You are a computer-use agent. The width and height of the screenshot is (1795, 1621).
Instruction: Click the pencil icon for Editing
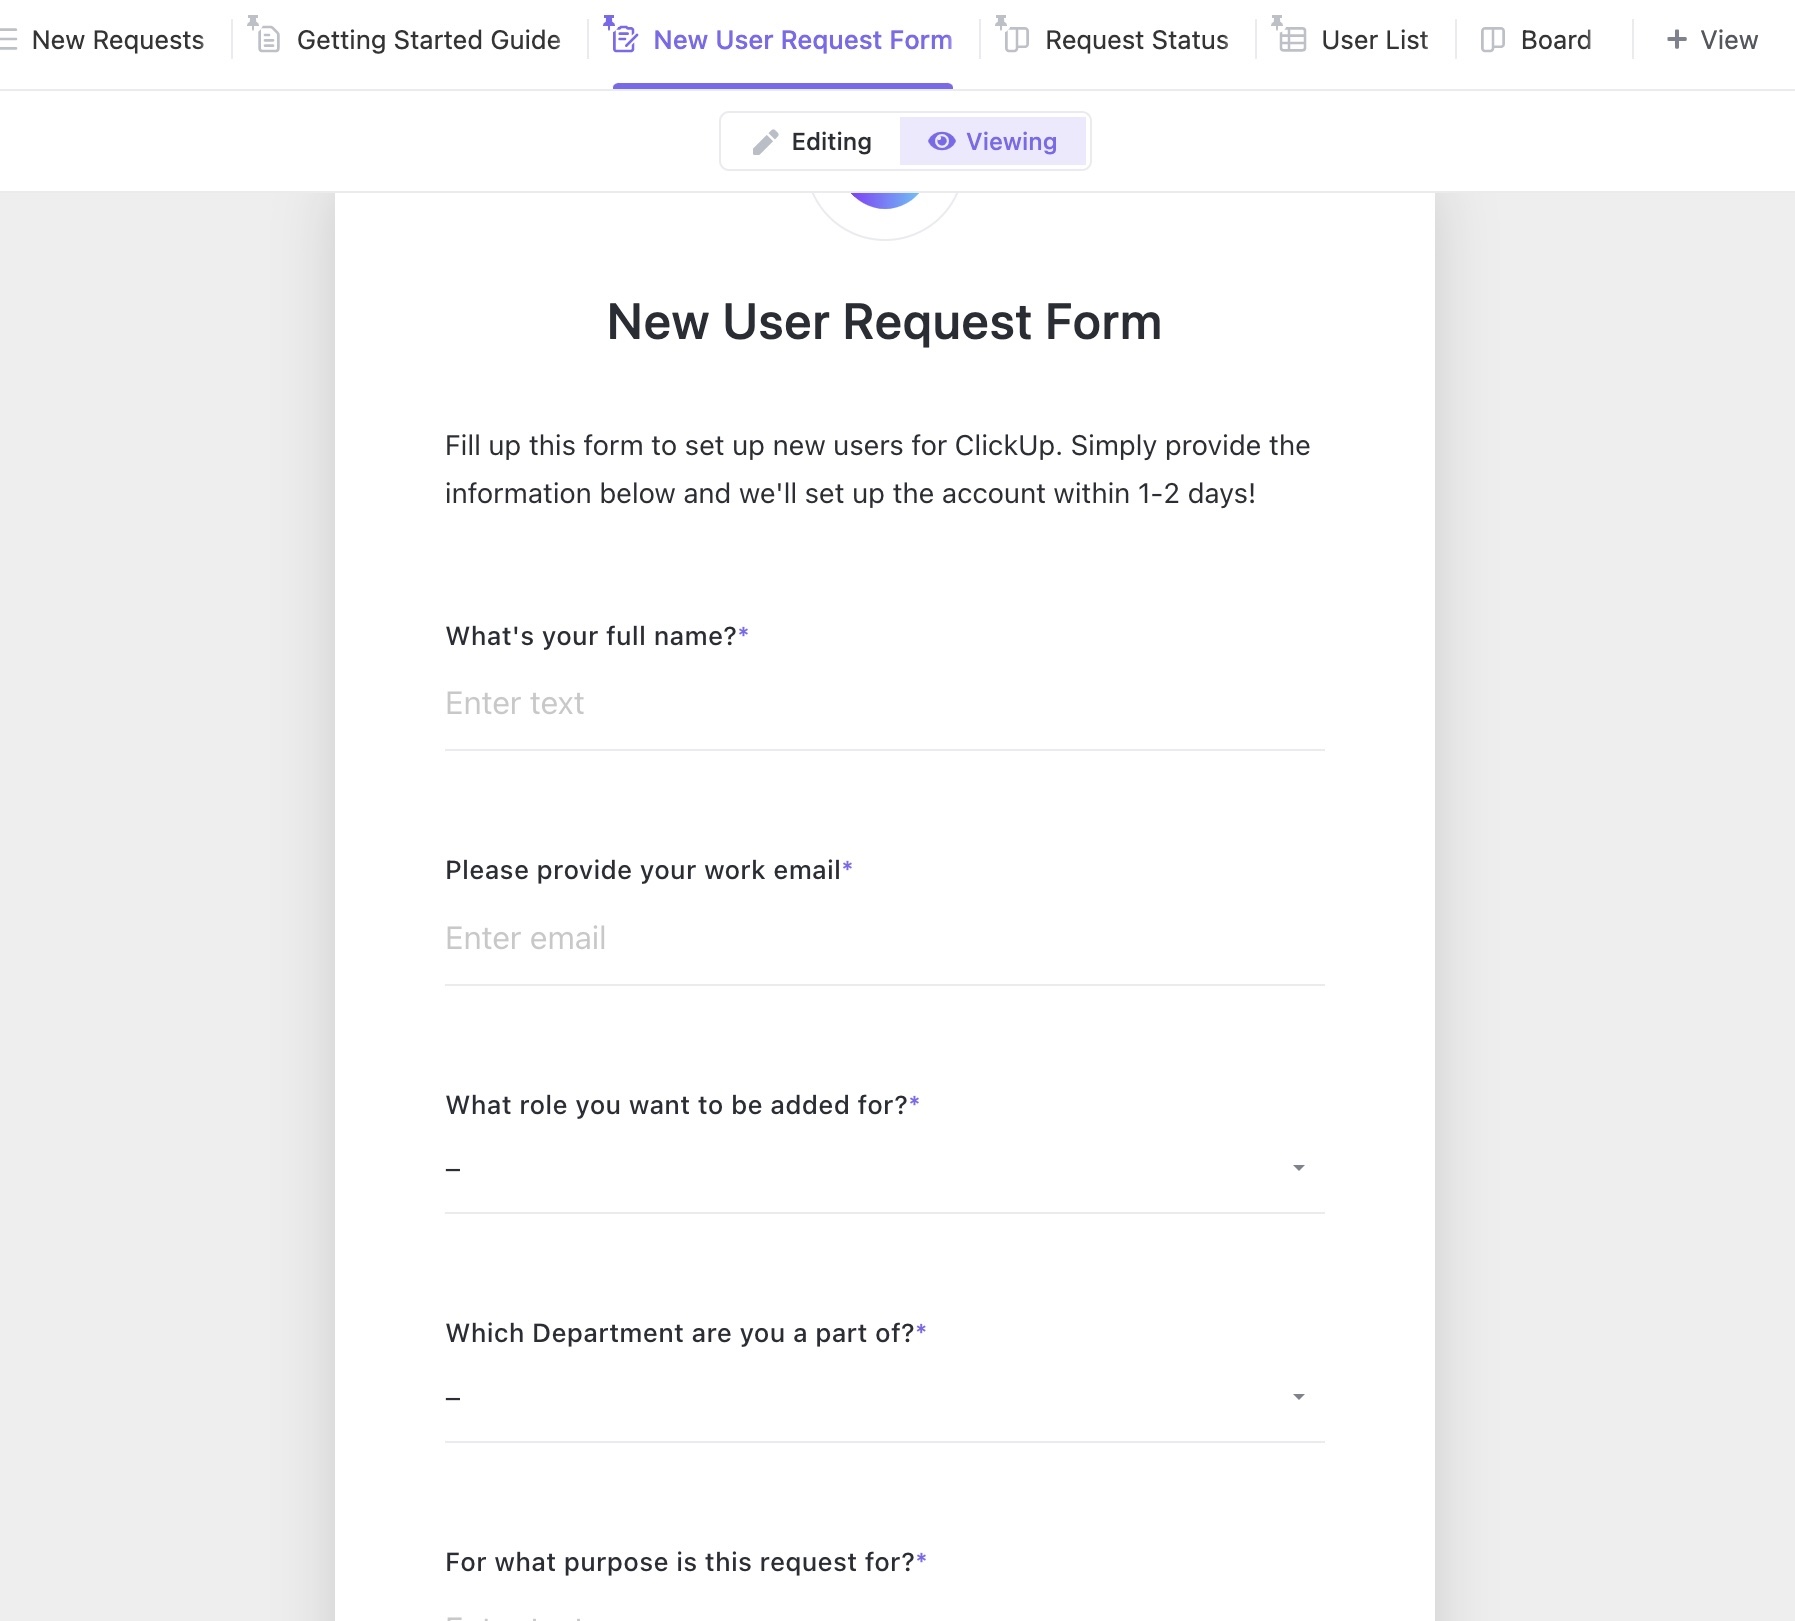pyautogui.click(x=765, y=142)
